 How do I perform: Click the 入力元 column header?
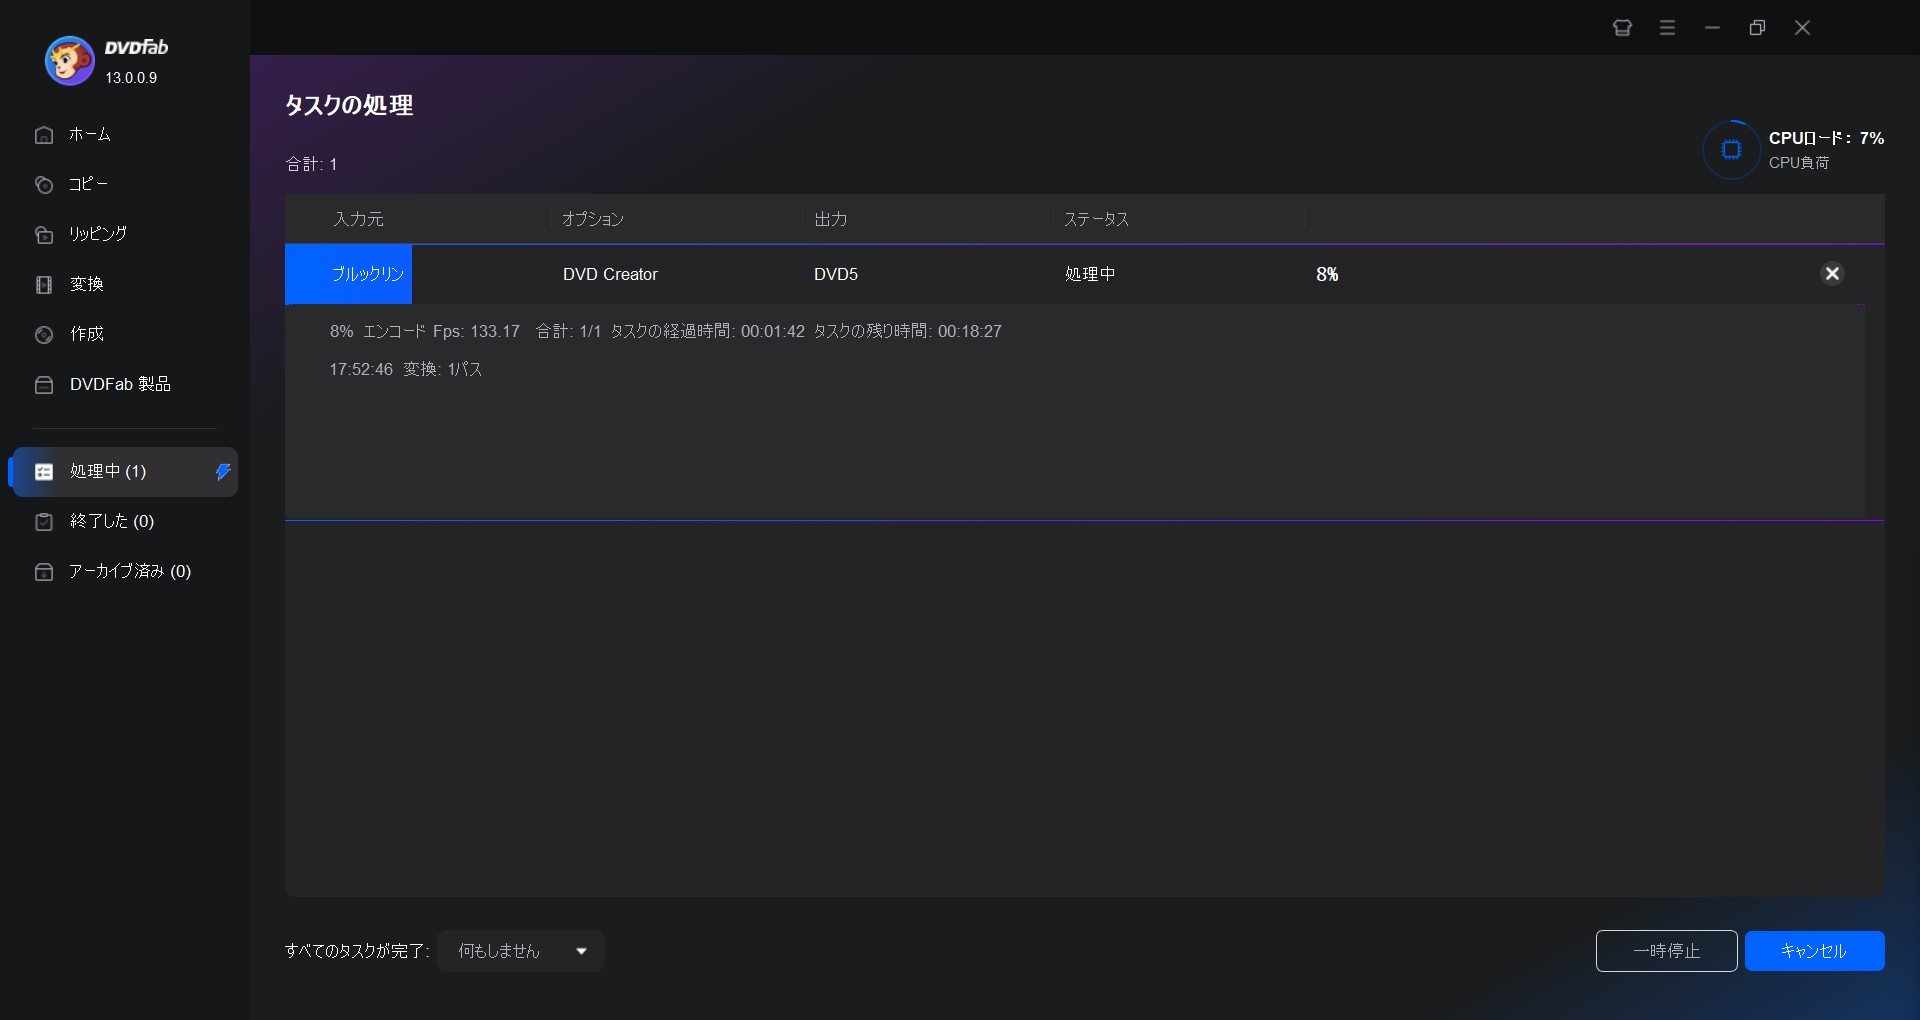358,219
